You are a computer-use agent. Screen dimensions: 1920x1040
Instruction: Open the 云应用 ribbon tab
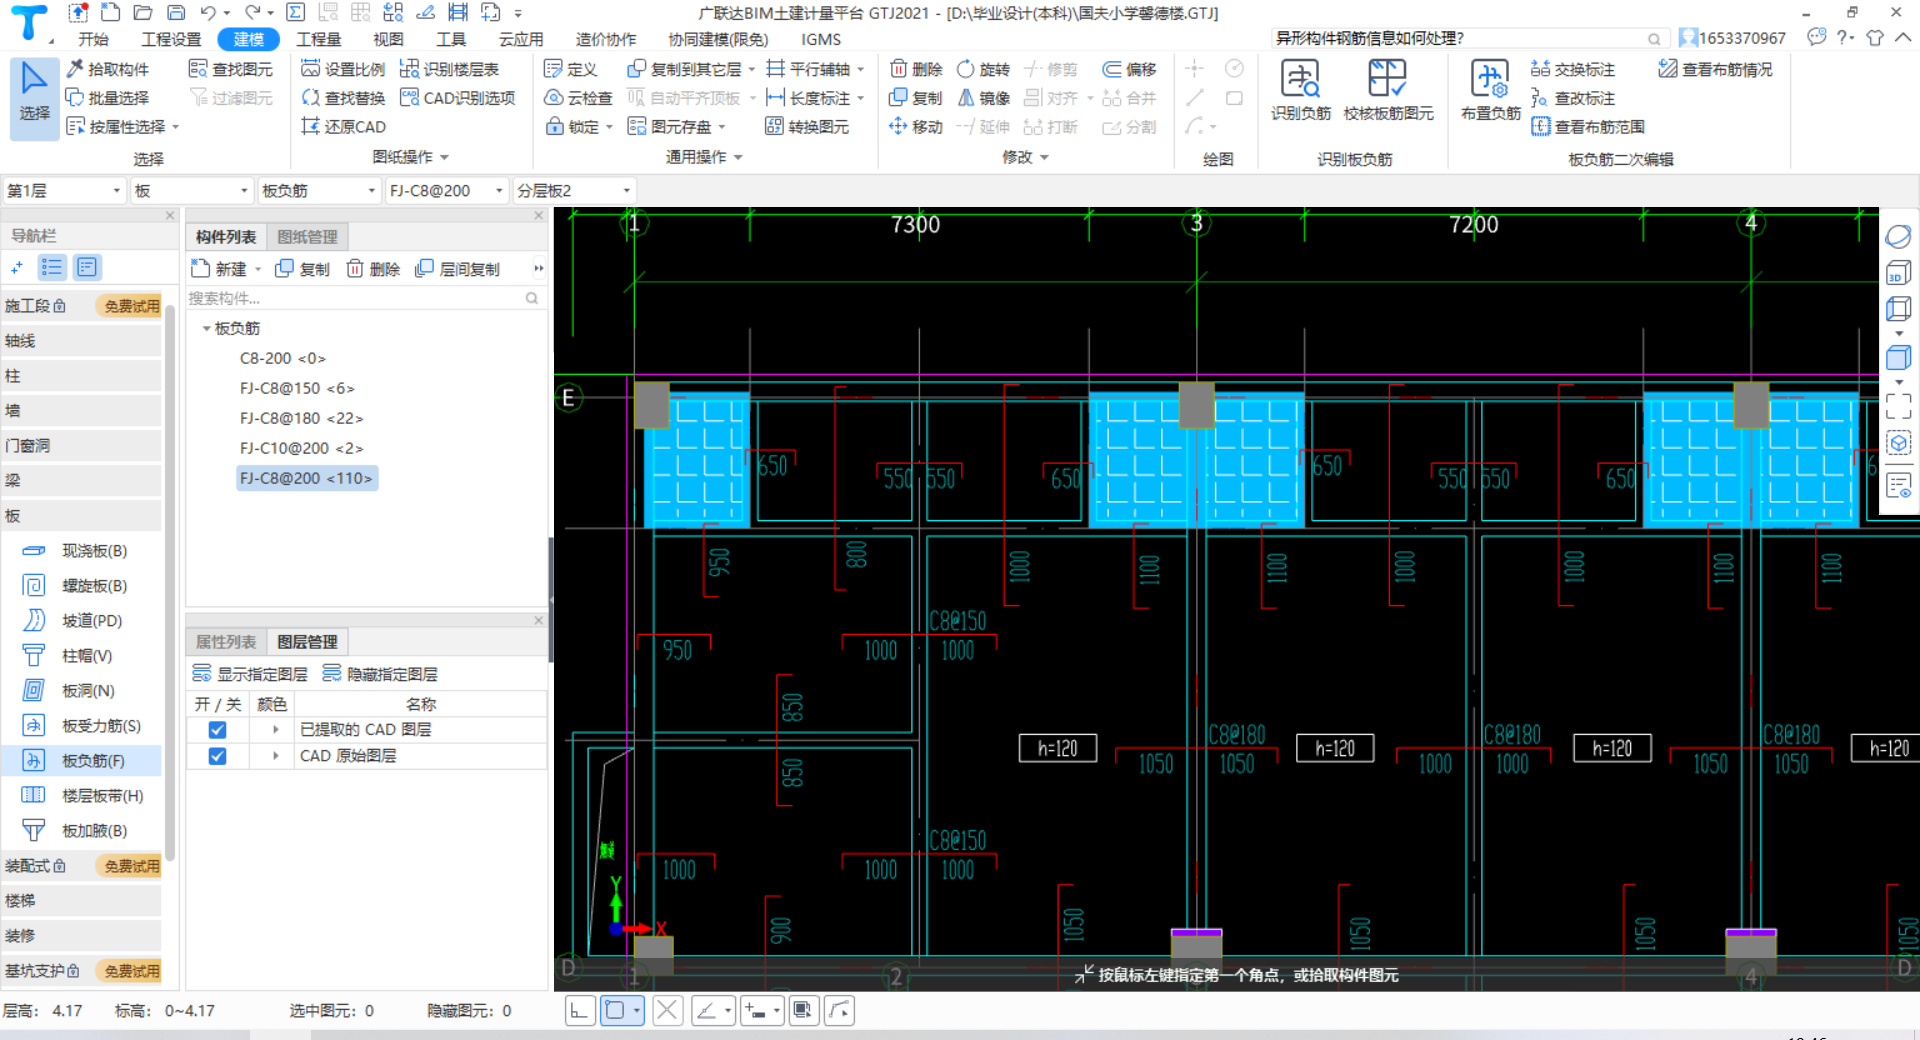pos(521,39)
